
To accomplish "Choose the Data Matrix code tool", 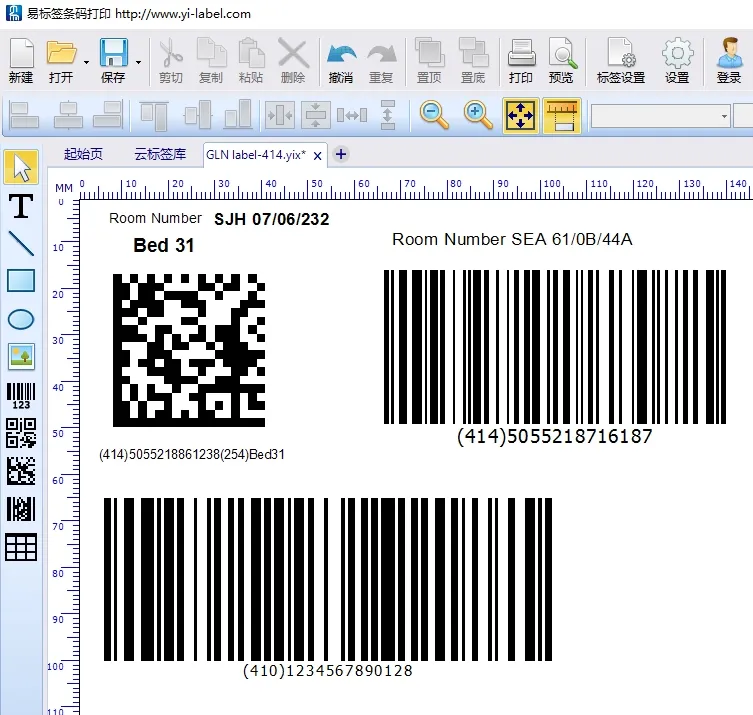I will pos(21,471).
